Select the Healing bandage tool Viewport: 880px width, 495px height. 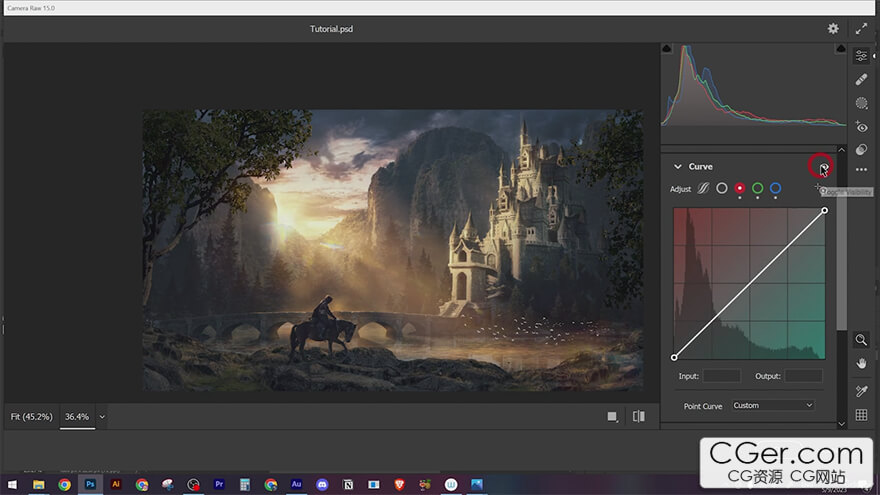point(861,79)
